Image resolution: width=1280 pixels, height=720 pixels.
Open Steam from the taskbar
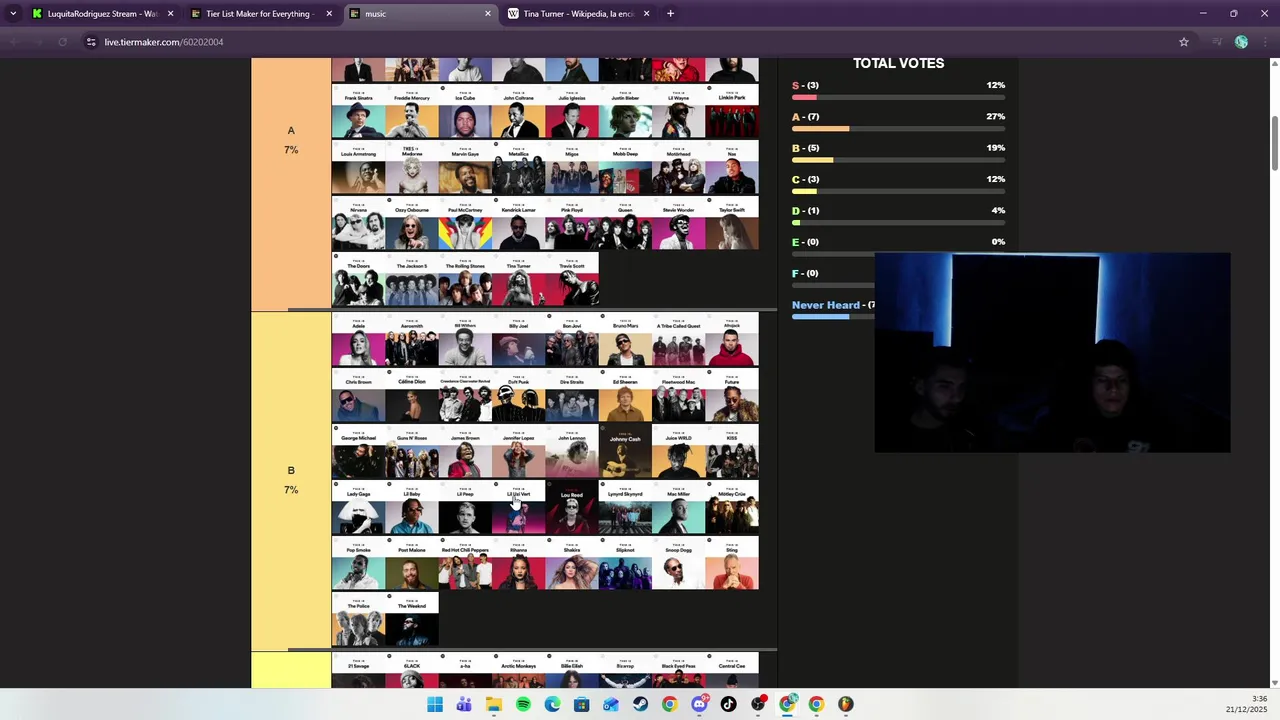pos(640,704)
